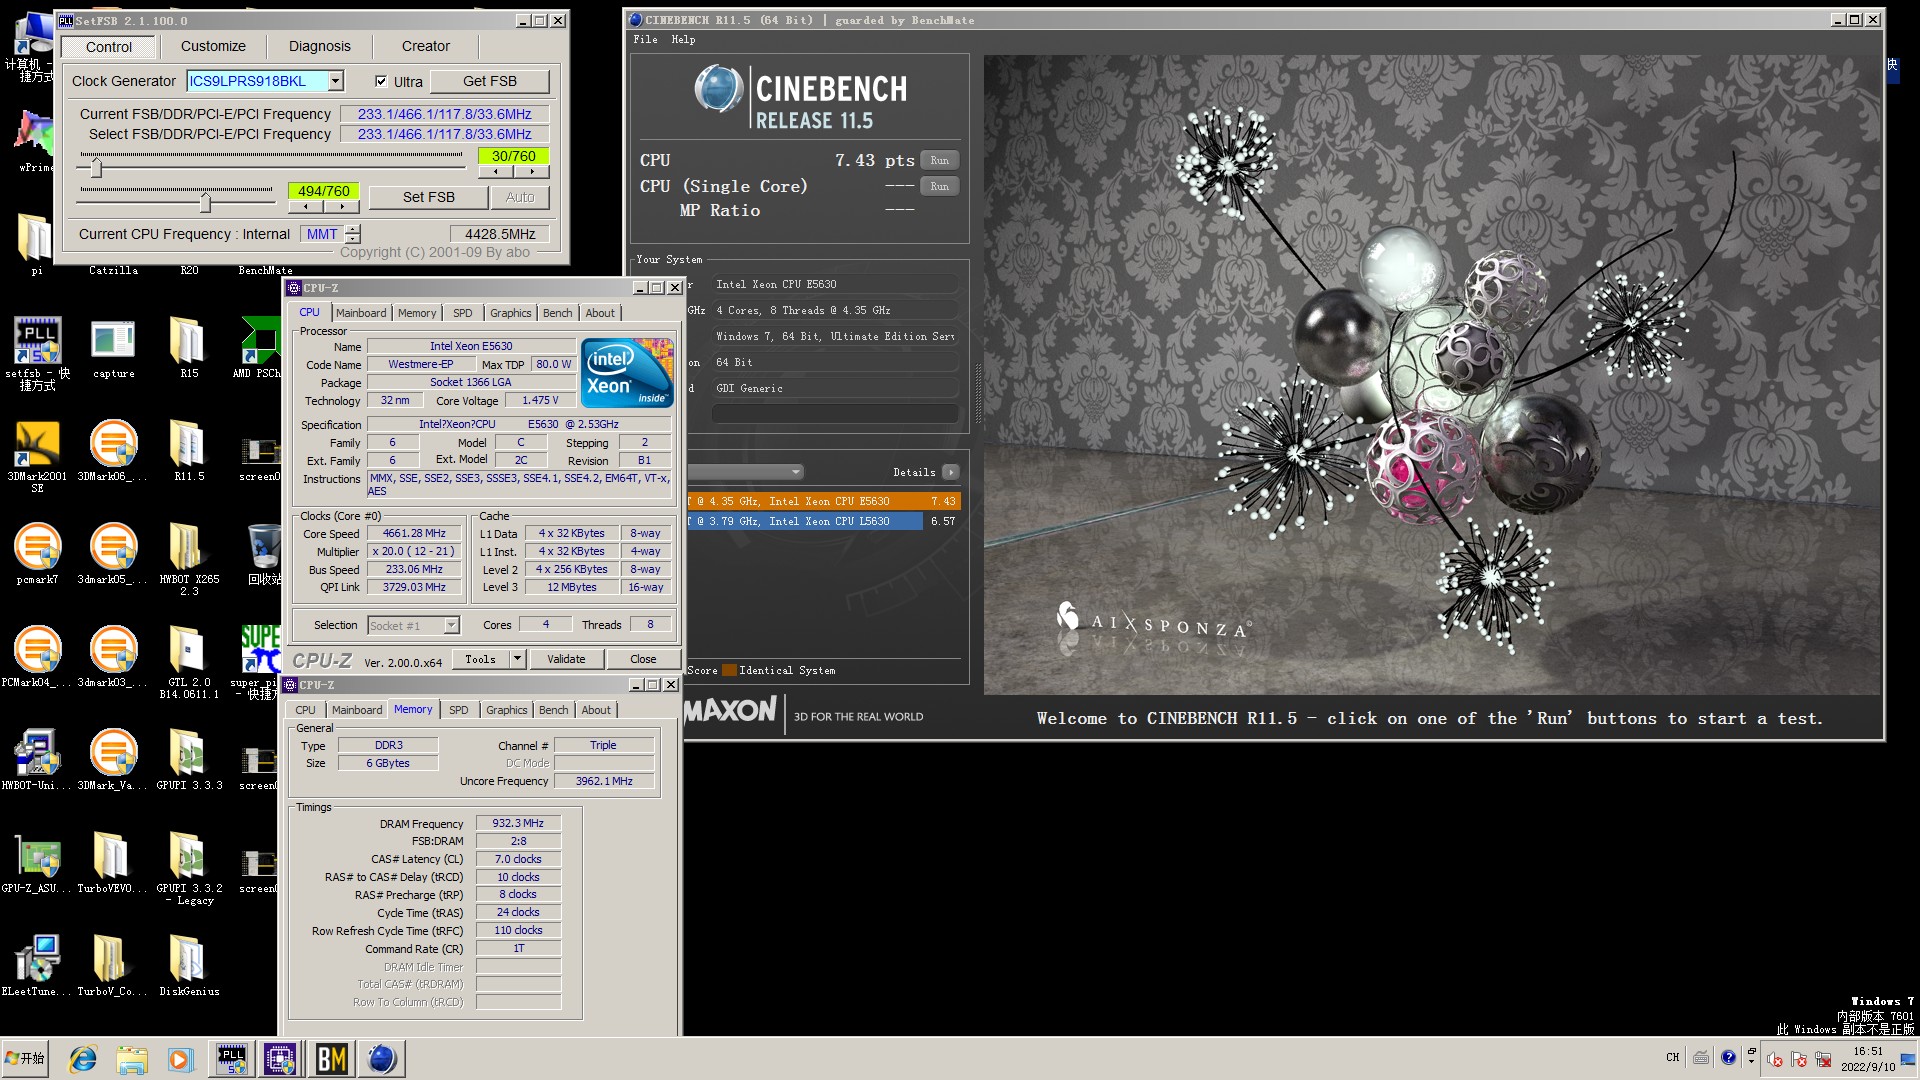Viewport: 1920px width, 1080px height.
Task: Expand the Cinebench ranking dropdown
Action: pyautogui.click(x=796, y=472)
